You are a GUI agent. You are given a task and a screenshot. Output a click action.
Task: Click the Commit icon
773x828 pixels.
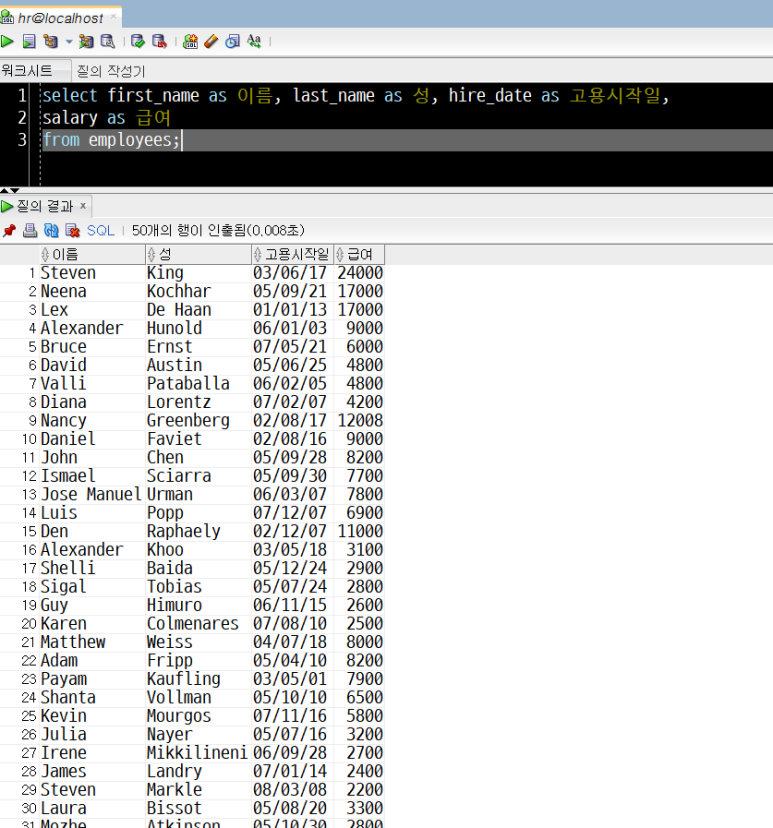(x=138, y=41)
